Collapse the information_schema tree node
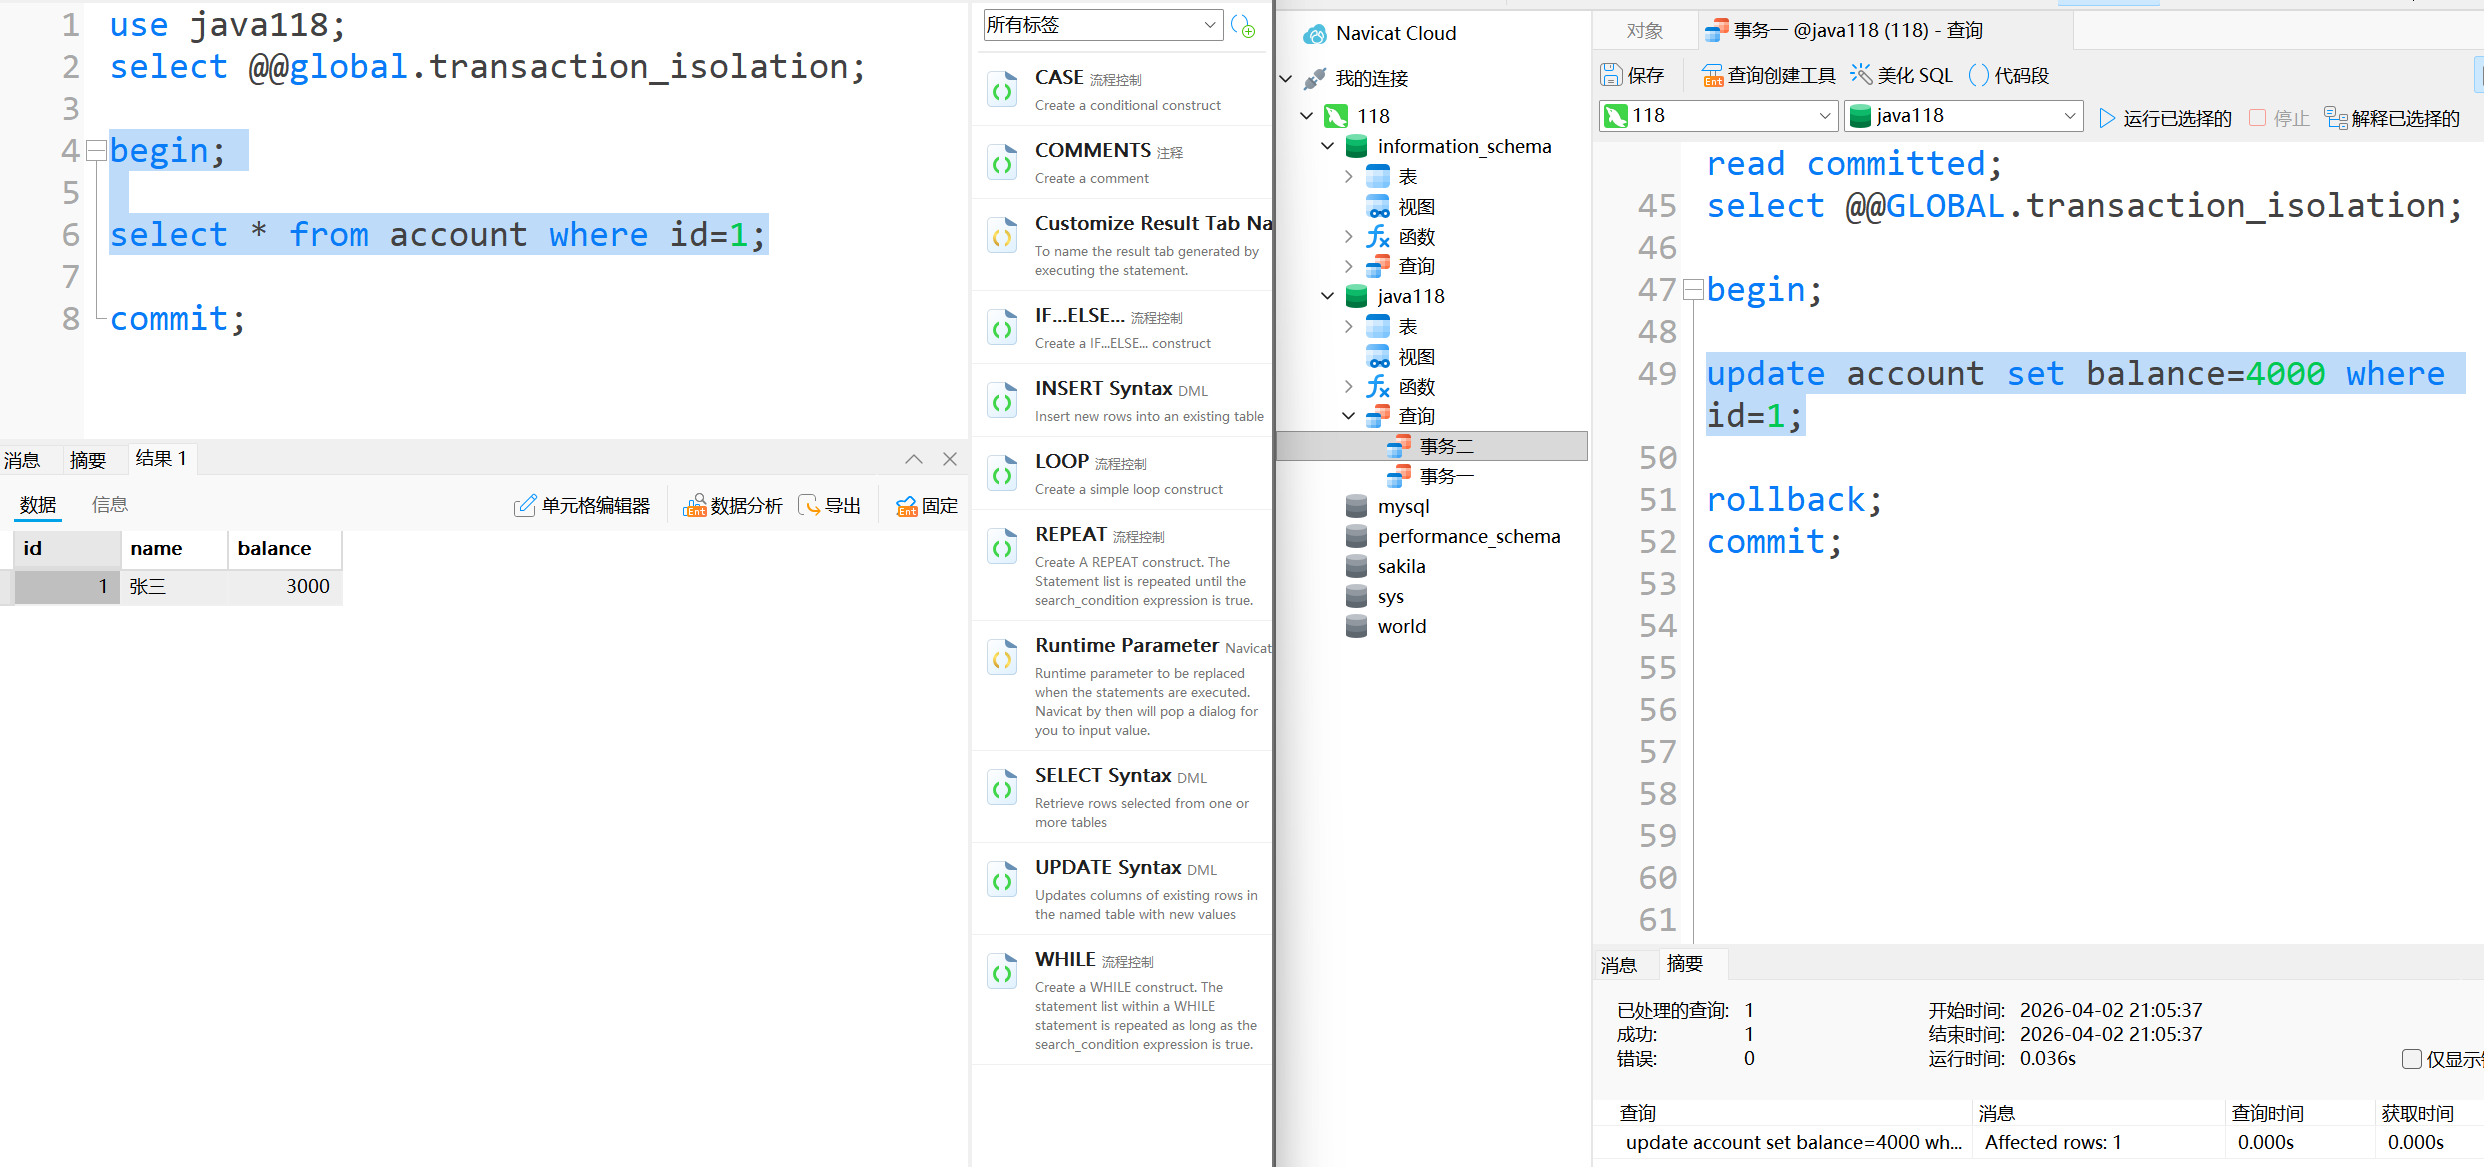 click(x=1328, y=146)
